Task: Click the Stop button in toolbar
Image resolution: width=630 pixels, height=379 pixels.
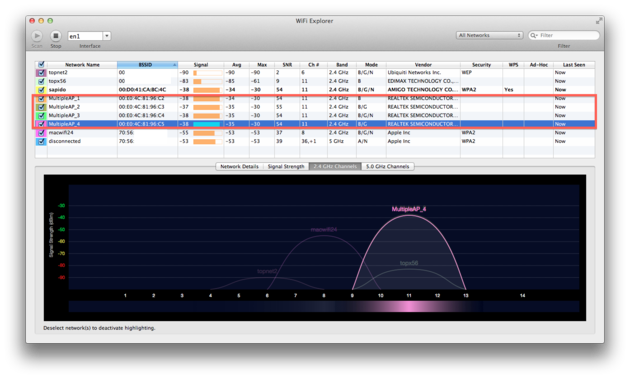Action: click(x=56, y=36)
